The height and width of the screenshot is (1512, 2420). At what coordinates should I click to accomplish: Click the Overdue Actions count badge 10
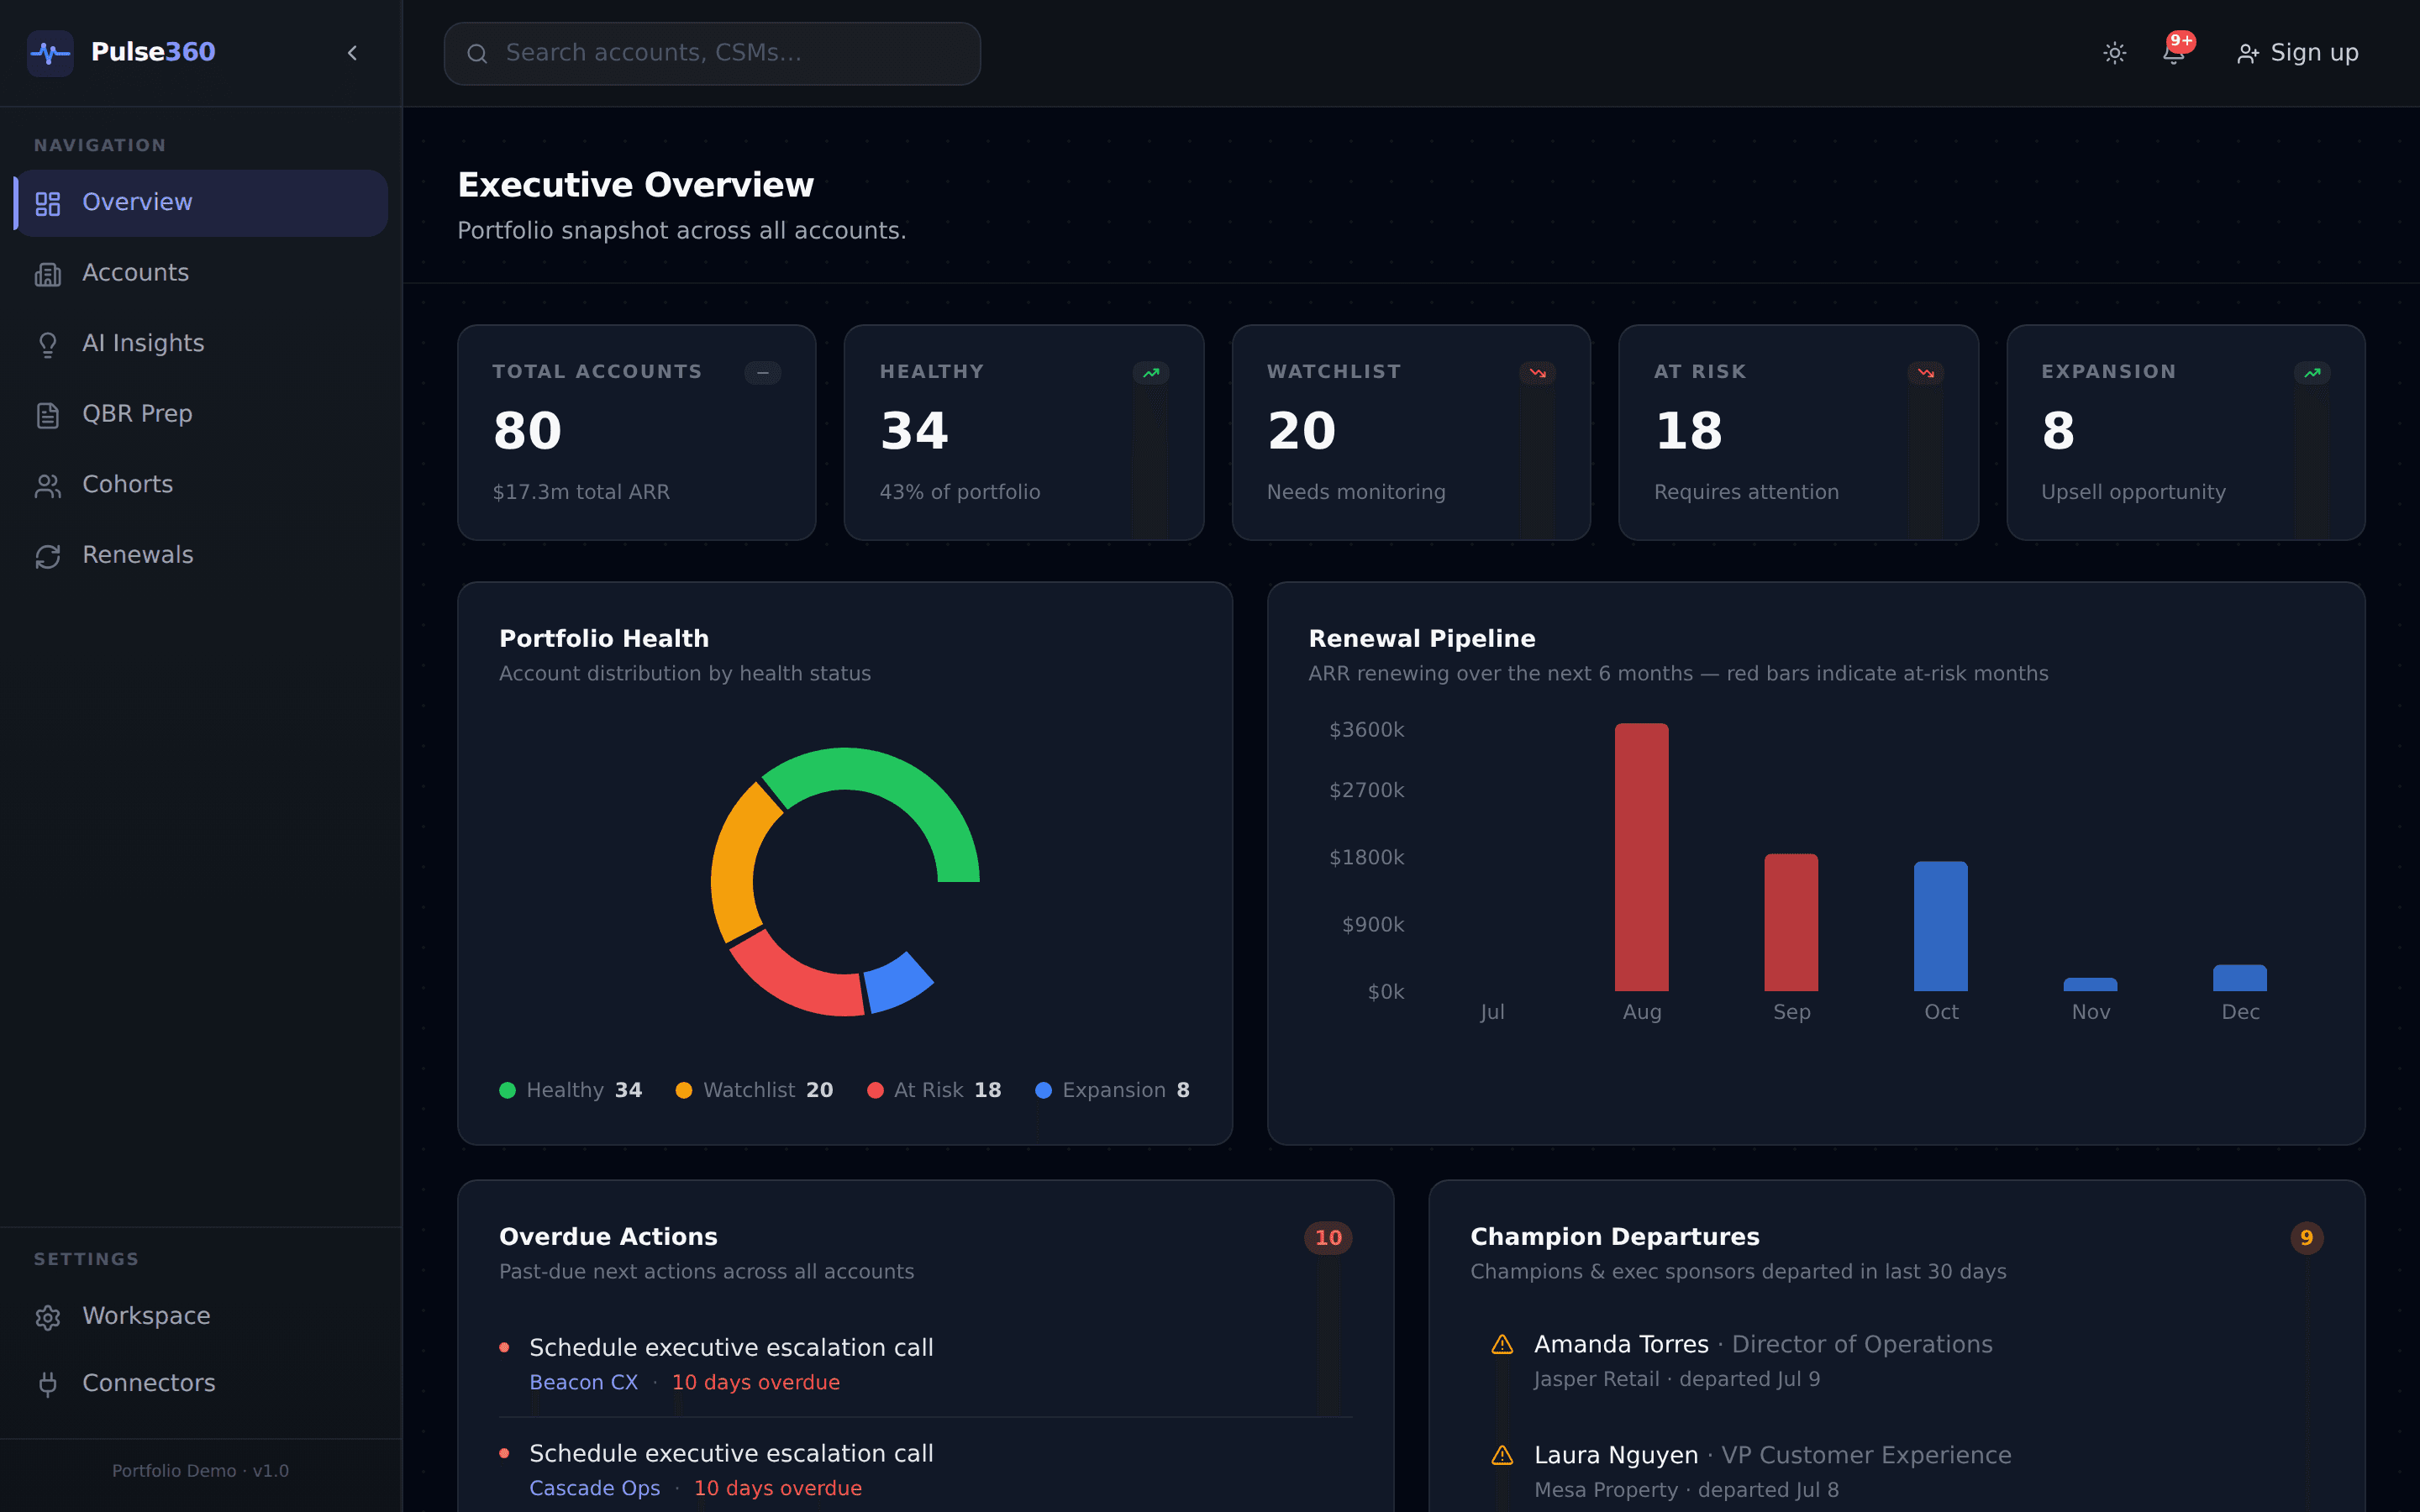click(1328, 1238)
